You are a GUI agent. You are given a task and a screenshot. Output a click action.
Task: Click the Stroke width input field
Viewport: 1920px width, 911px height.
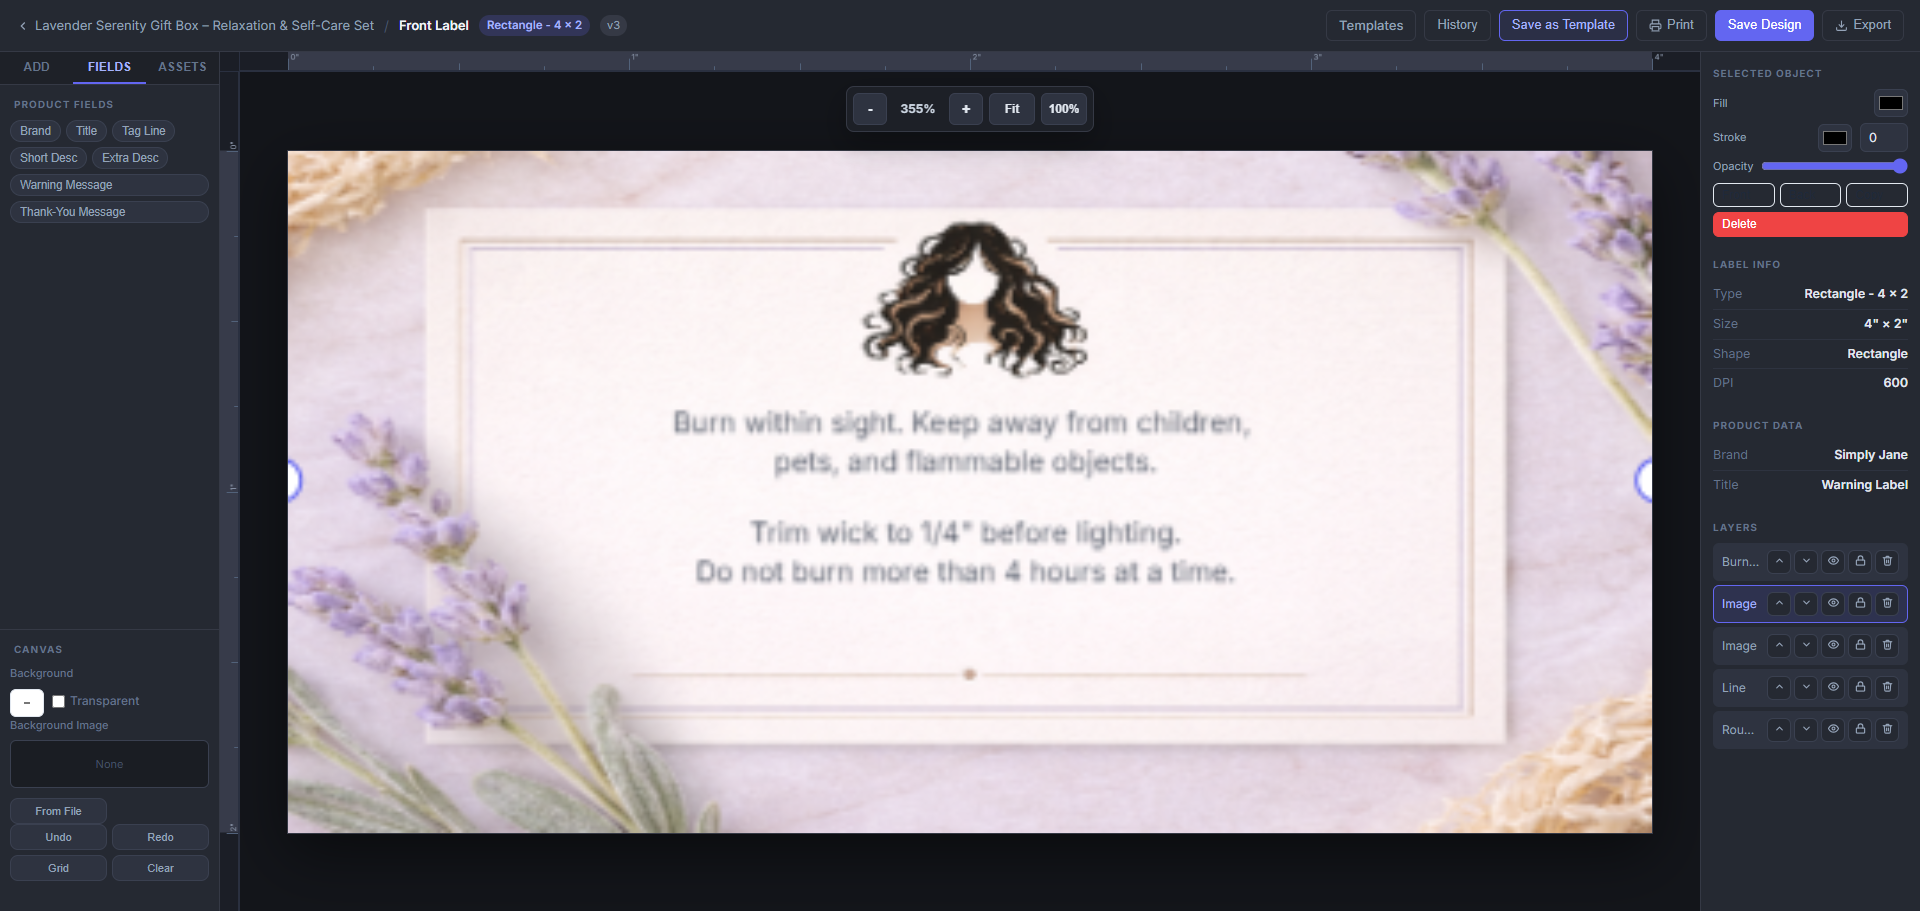point(1884,138)
